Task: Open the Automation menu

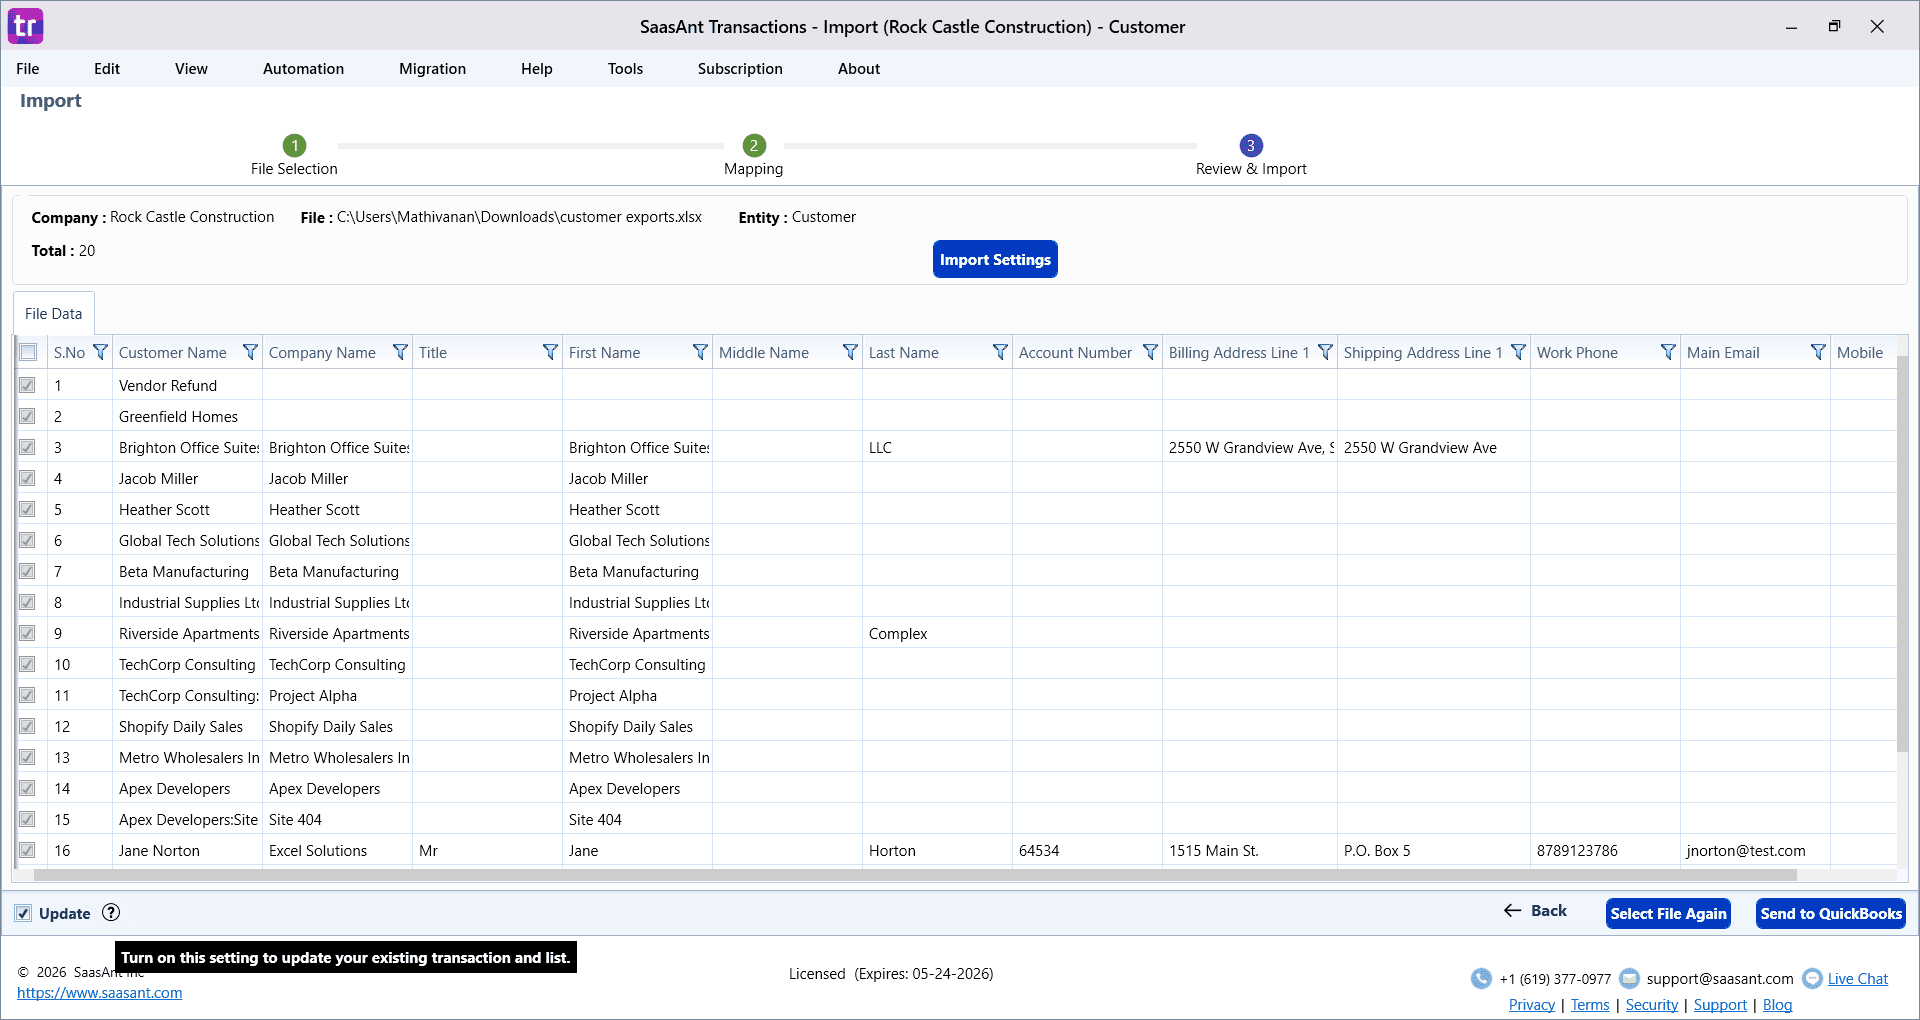Action: pos(303,68)
